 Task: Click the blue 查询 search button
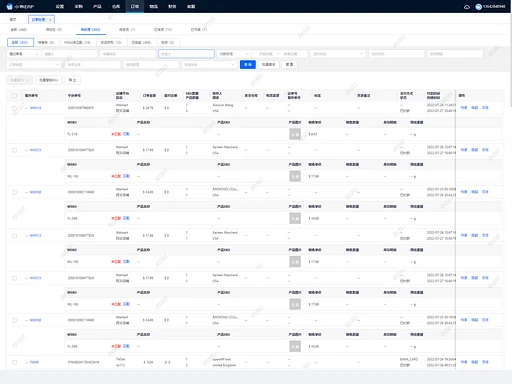(248, 64)
